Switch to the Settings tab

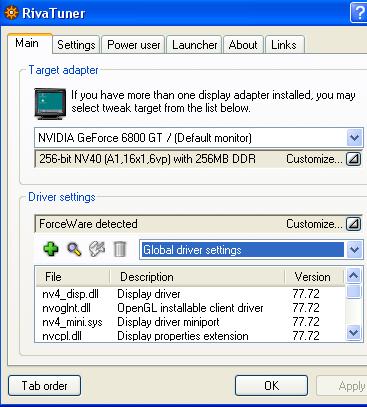76,45
